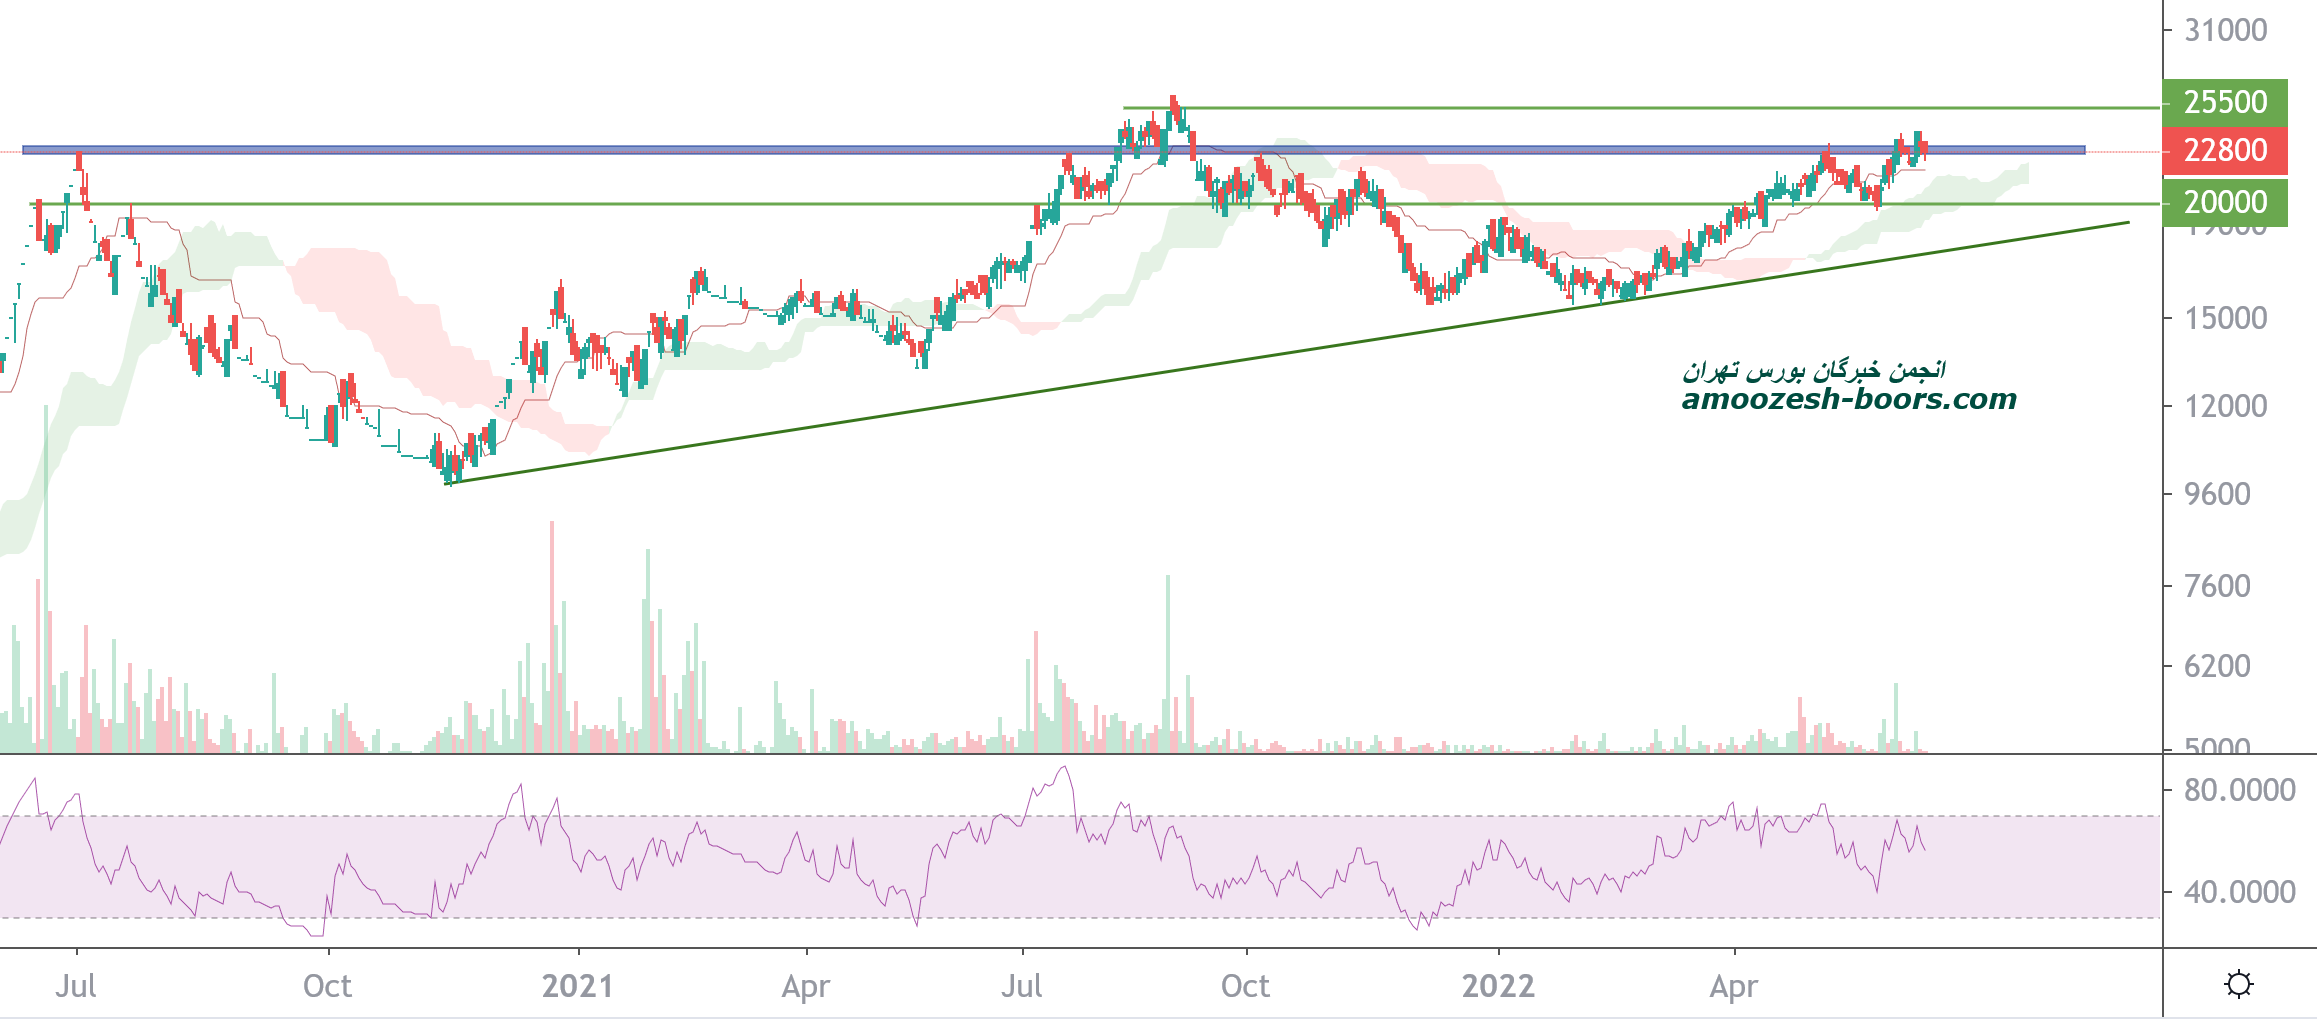Click the green 20000 price label
Image resolution: width=2317 pixels, height=1019 pixels.
(2224, 202)
